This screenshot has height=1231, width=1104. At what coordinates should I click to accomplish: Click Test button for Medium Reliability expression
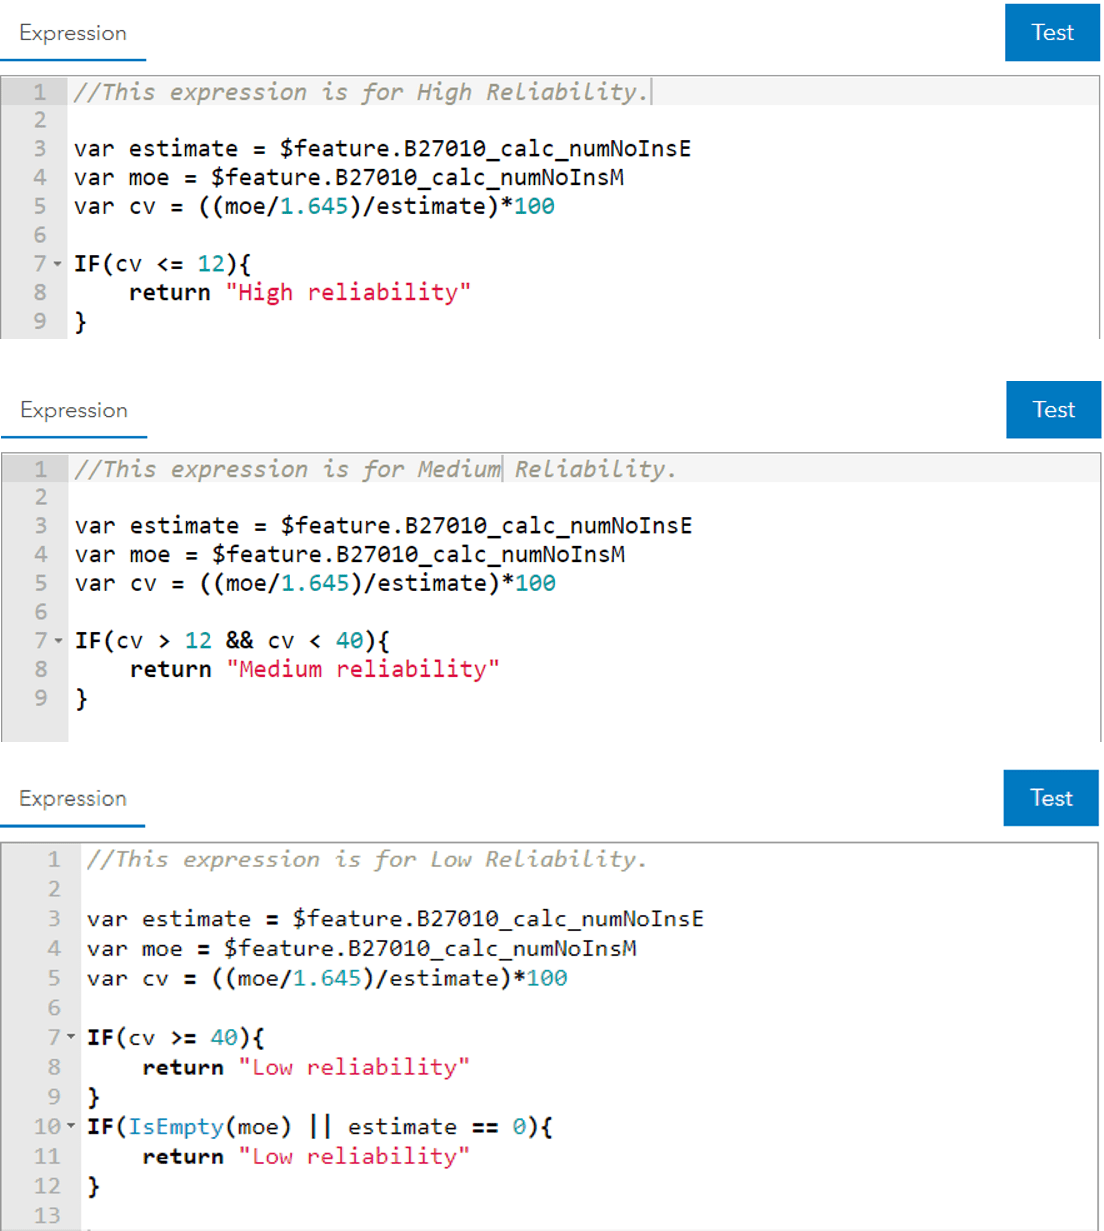tap(1053, 409)
